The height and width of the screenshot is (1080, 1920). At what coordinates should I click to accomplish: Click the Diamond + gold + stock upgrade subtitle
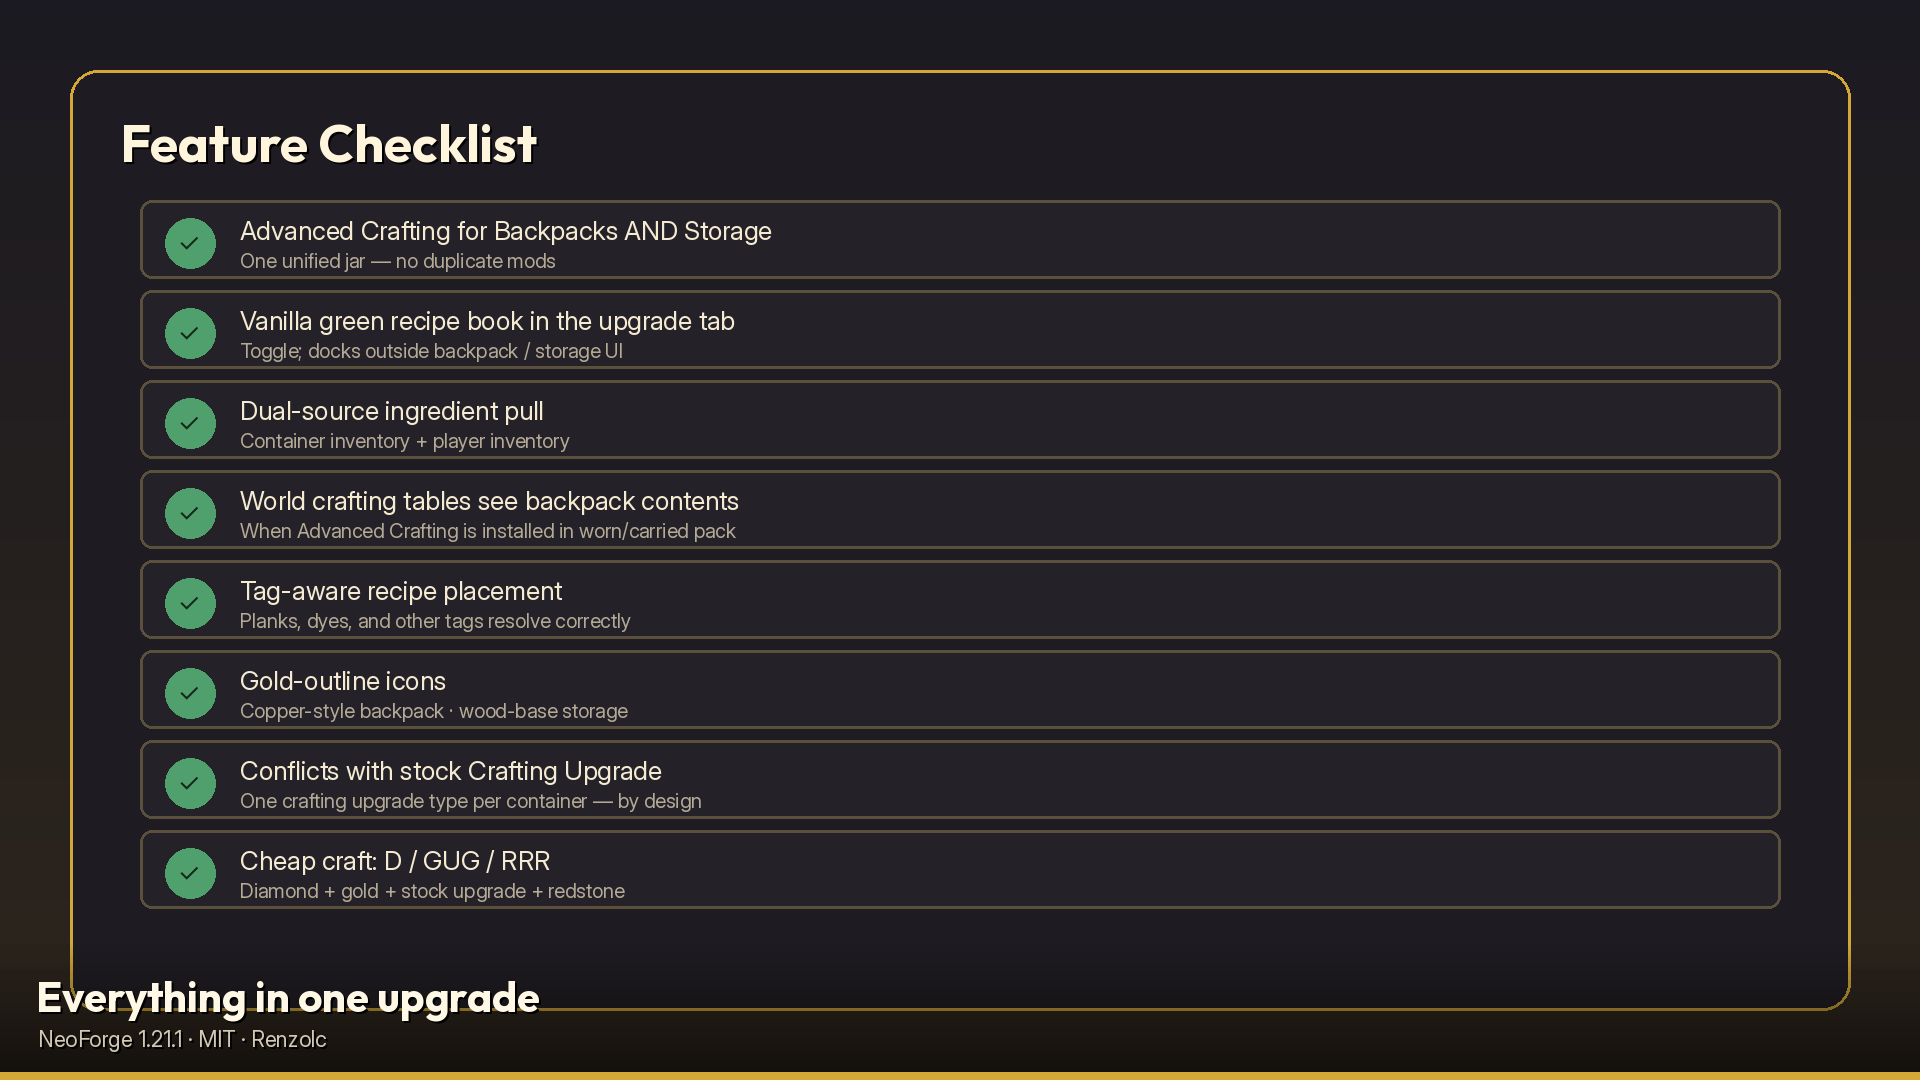432,891
